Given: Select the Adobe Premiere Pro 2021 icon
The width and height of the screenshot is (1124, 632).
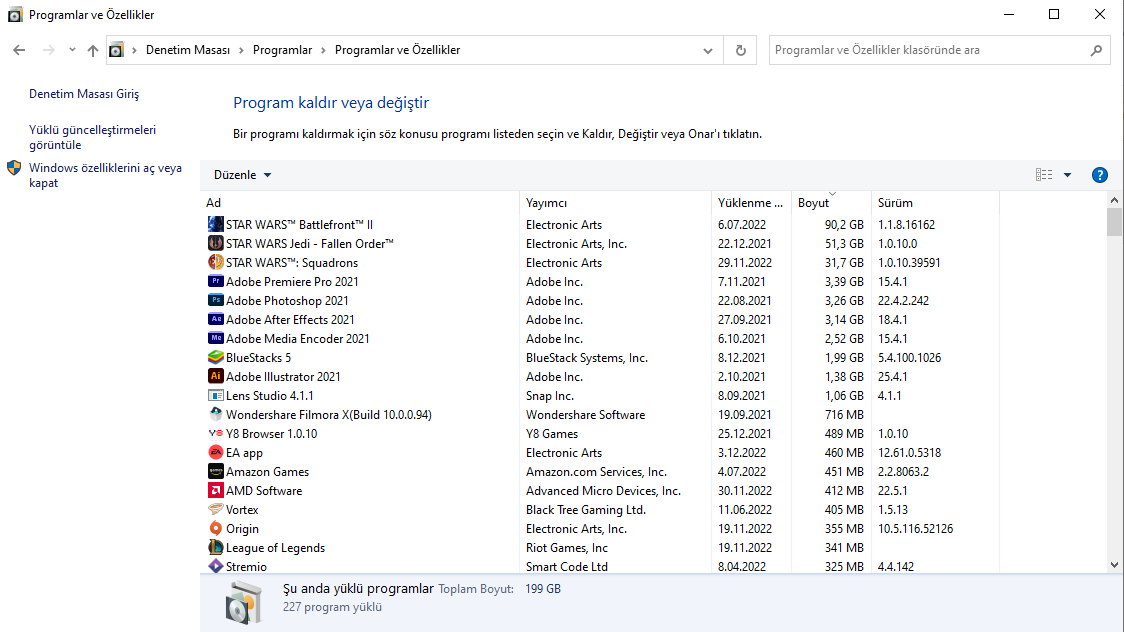Looking at the screenshot, I should (215, 281).
